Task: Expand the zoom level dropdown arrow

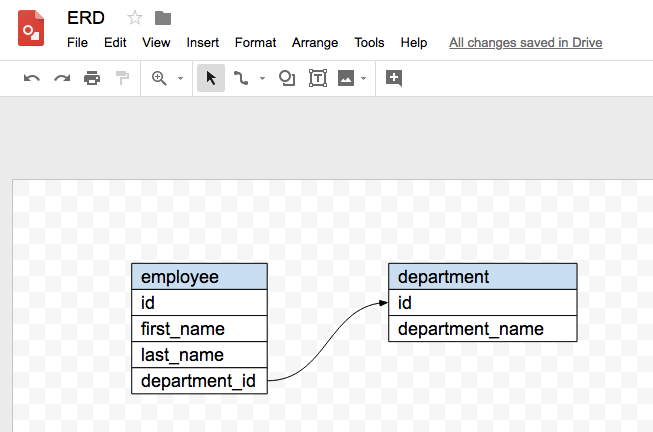Action: click(x=180, y=78)
